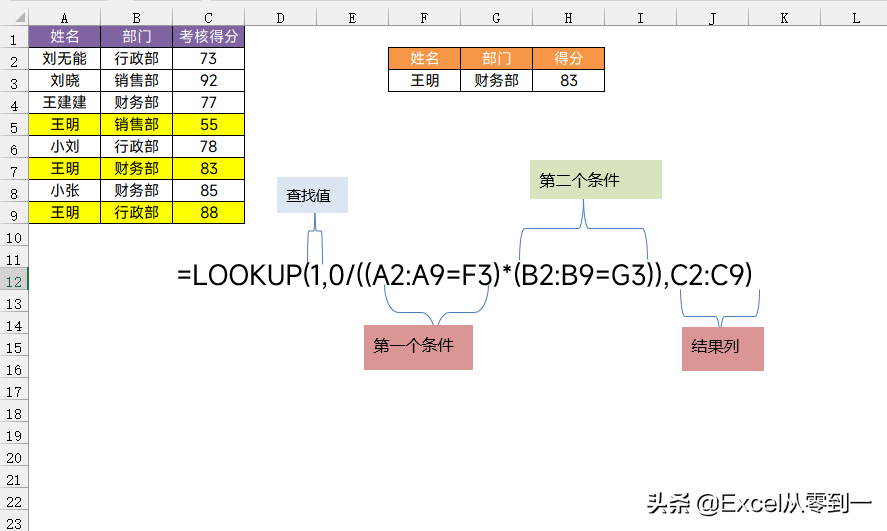This screenshot has width=887, height=531.
Task: Select column B header
Action: pos(136,18)
